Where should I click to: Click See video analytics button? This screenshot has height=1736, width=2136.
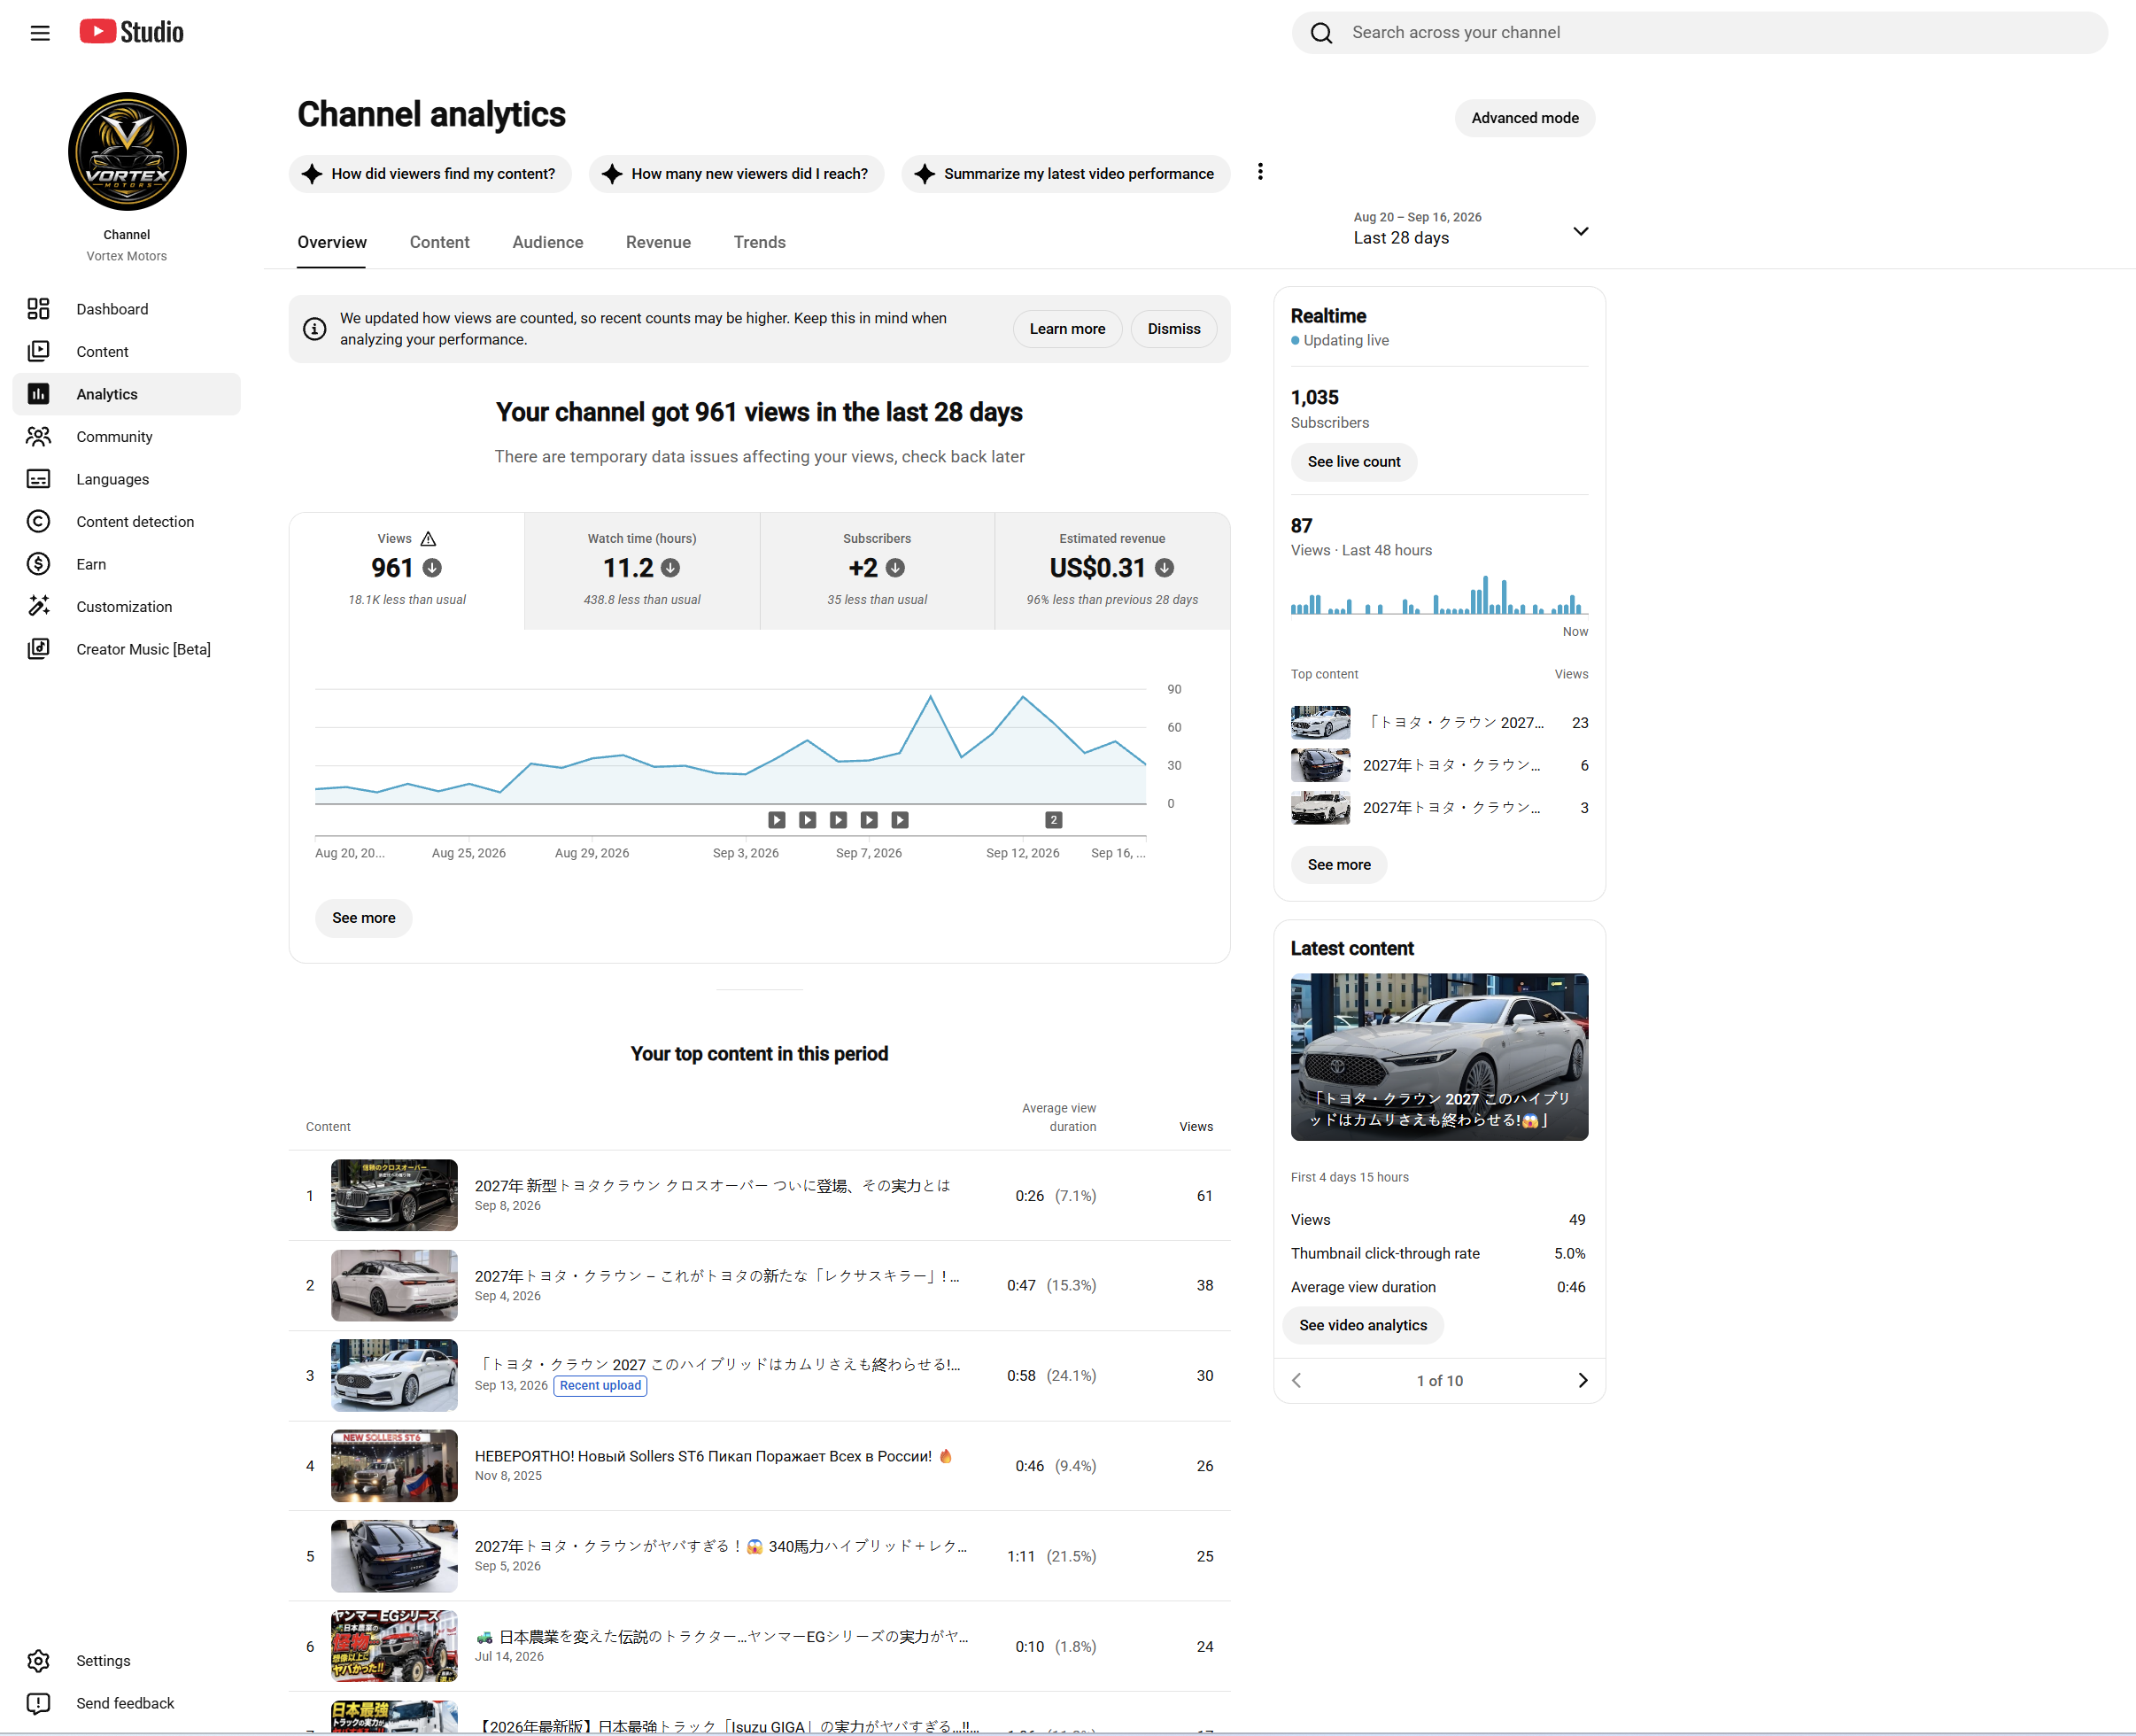pyautogui.click(x=1362, y=1325)
